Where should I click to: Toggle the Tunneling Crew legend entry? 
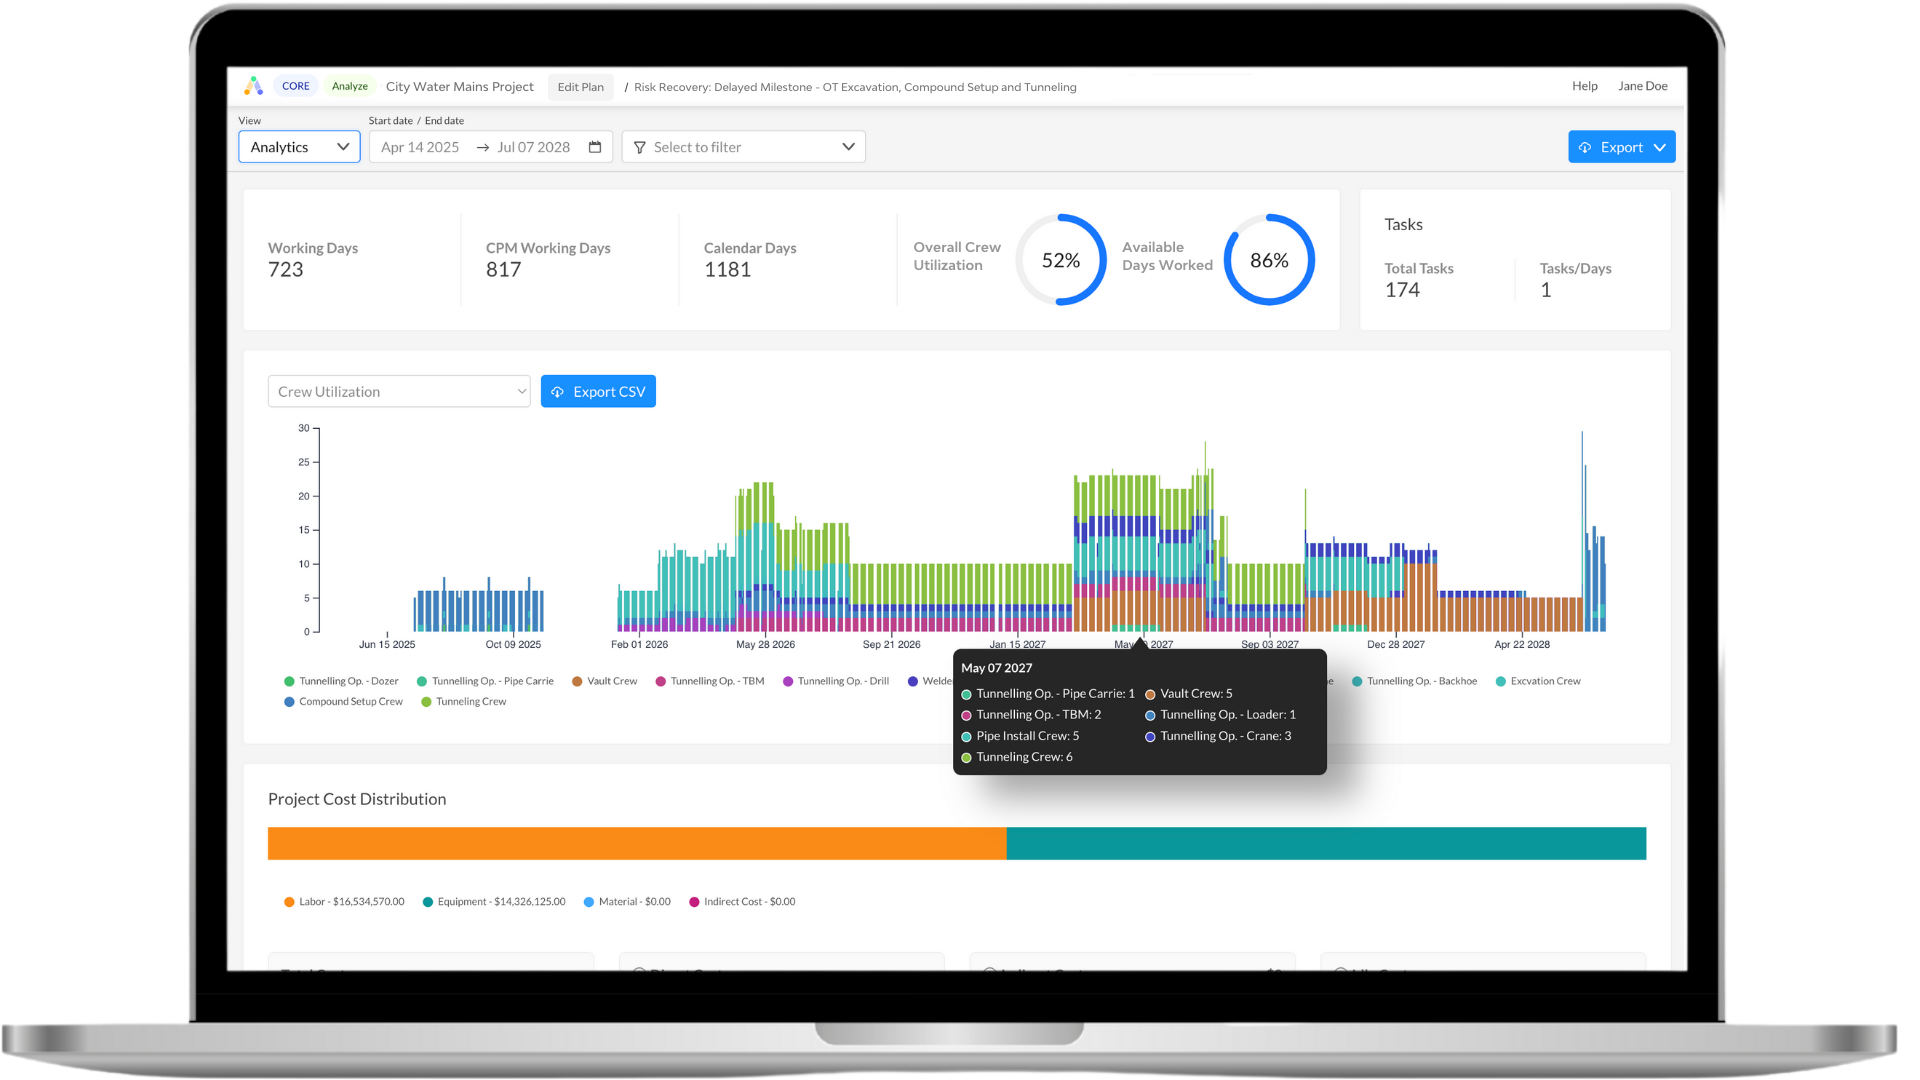(x=464, y=701)
